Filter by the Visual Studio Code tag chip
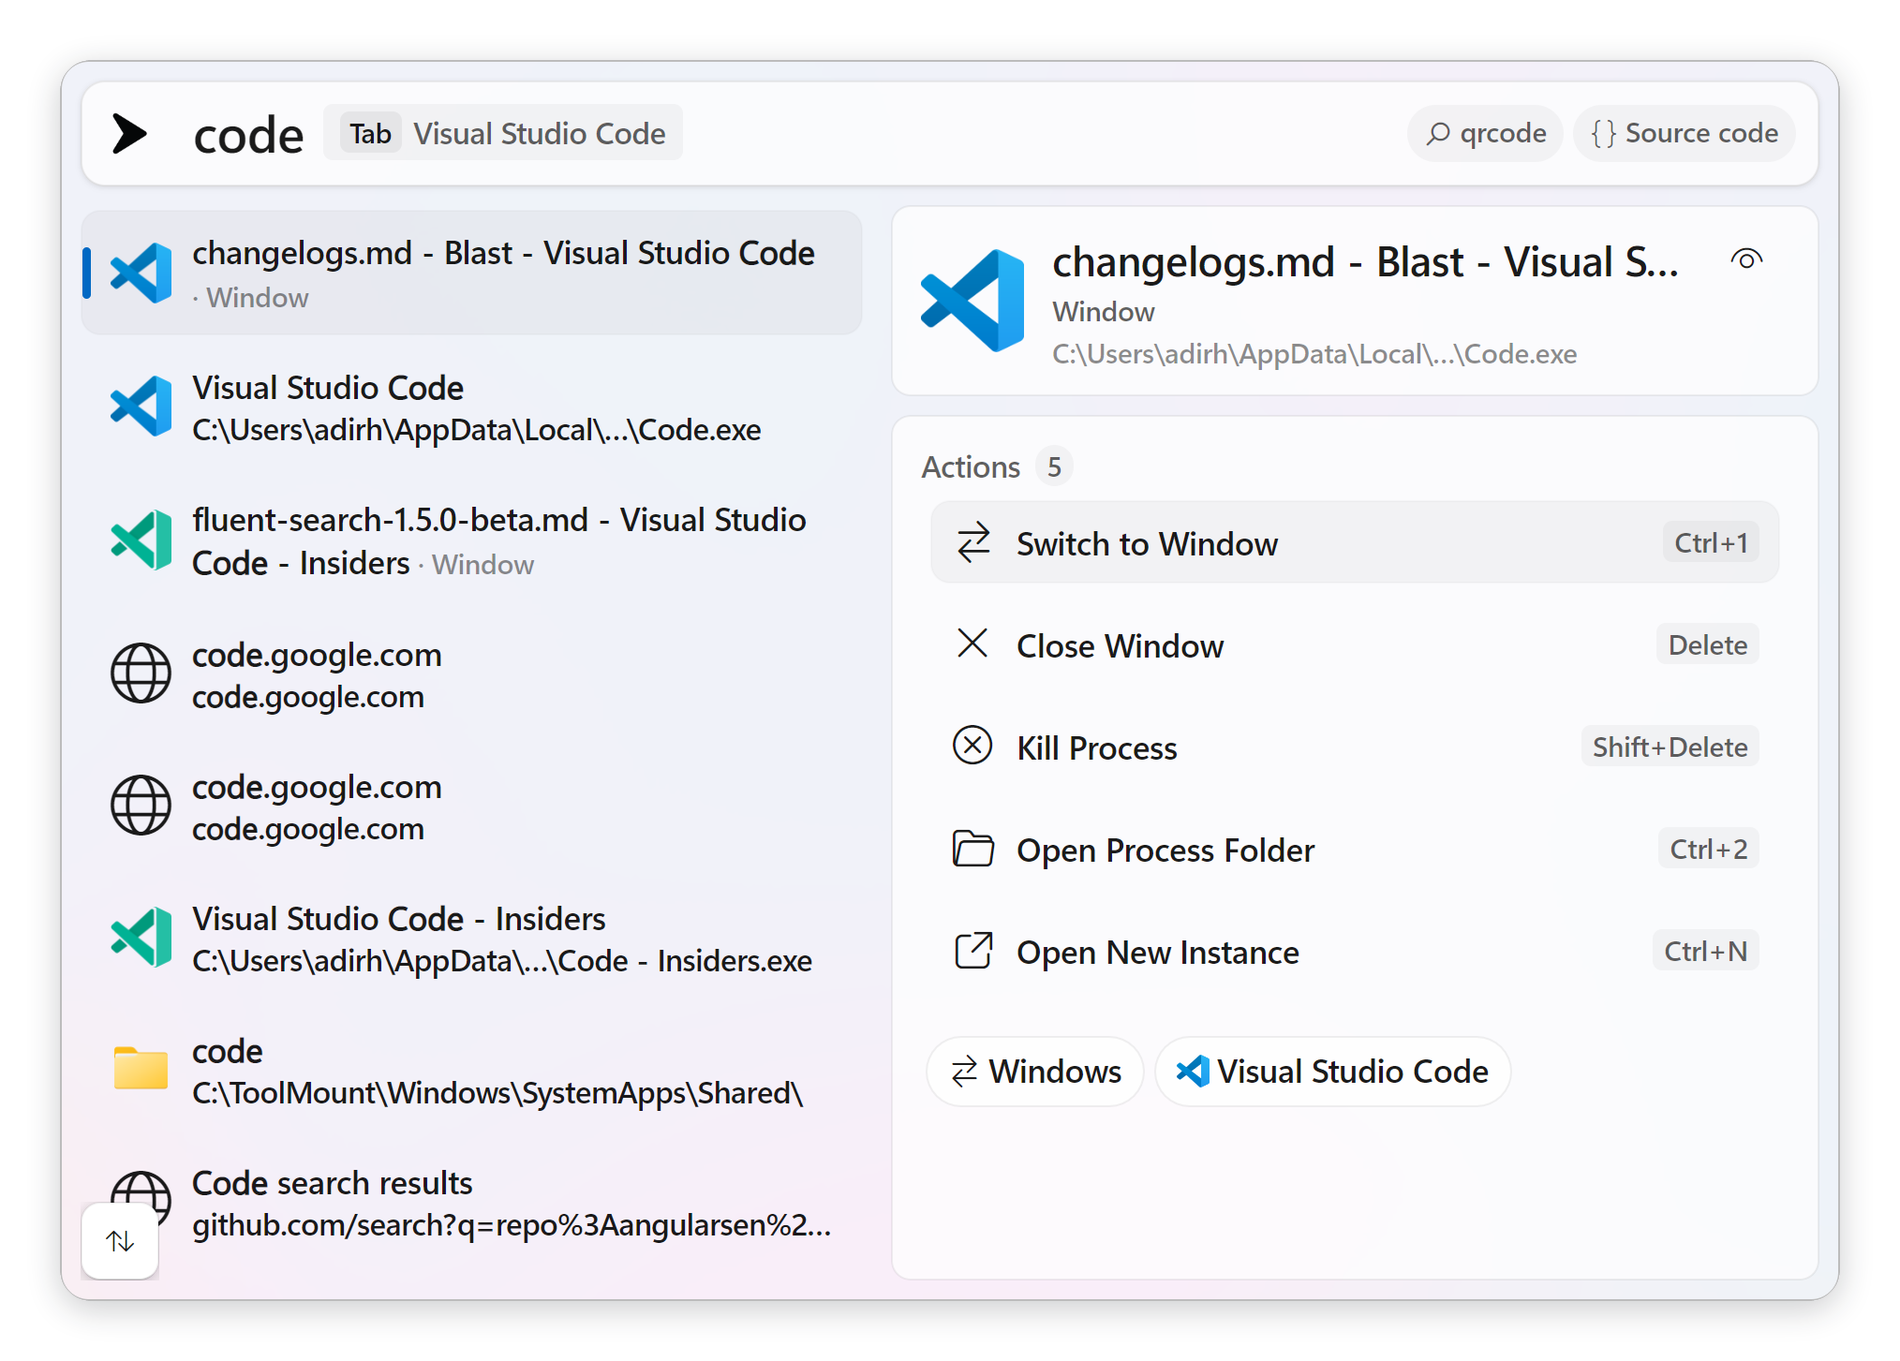This screenshot has height=1361, width=1900. click(1332, 1071)
